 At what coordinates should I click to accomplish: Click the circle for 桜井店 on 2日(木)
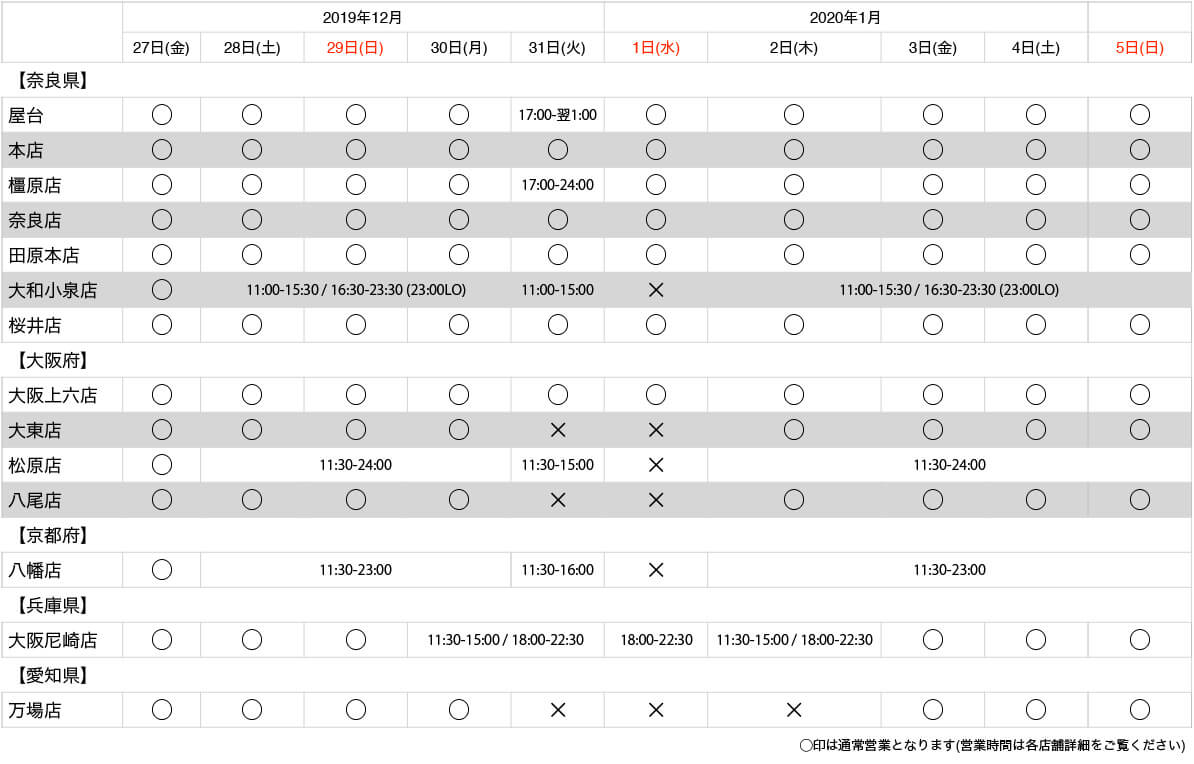793,325
